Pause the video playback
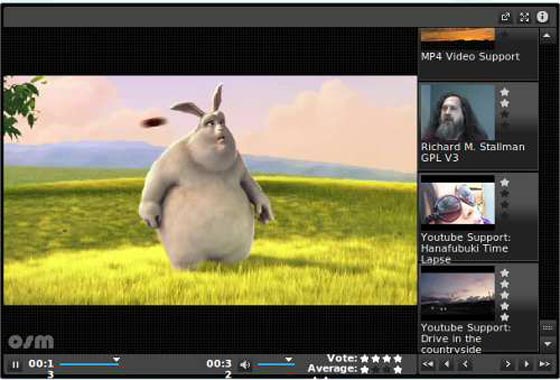This screenshot has width=560, height=380. click(x=15, y=365)
